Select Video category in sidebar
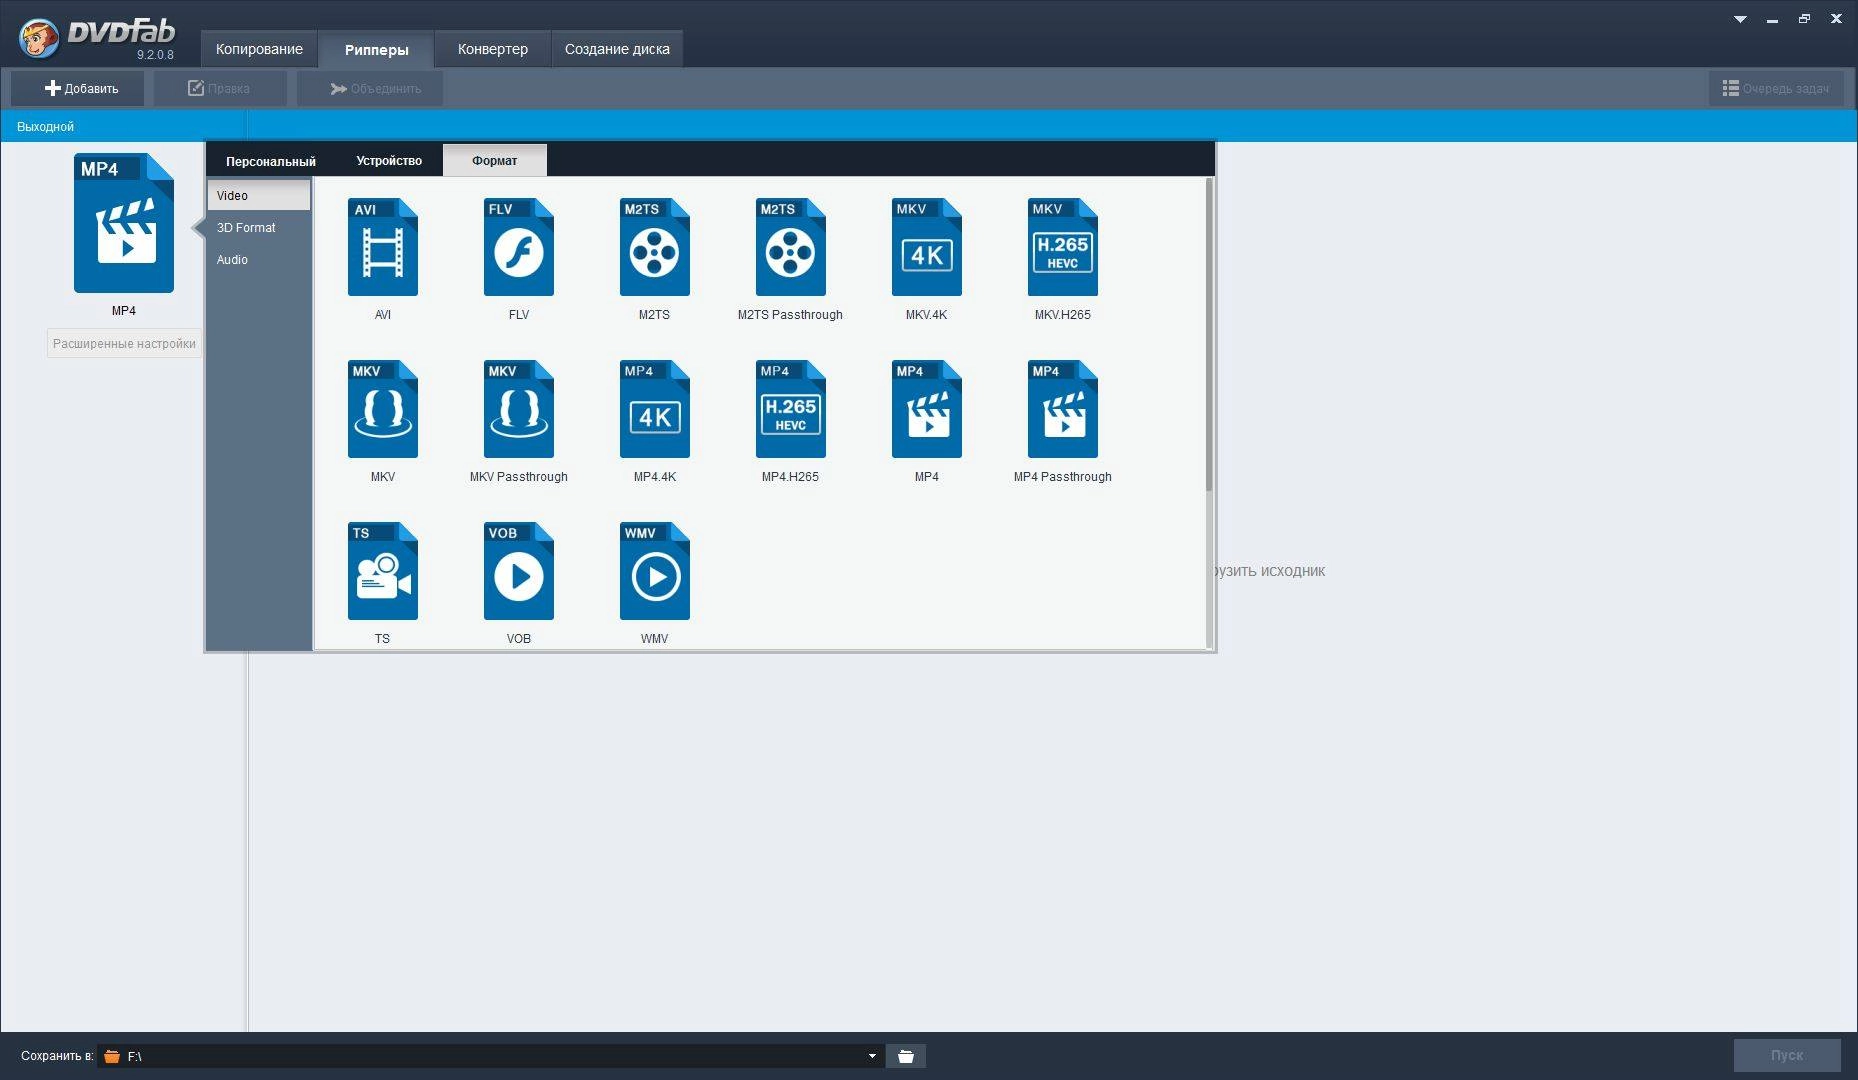This screenshot has width=1858, height=1080. pos(259,195)
